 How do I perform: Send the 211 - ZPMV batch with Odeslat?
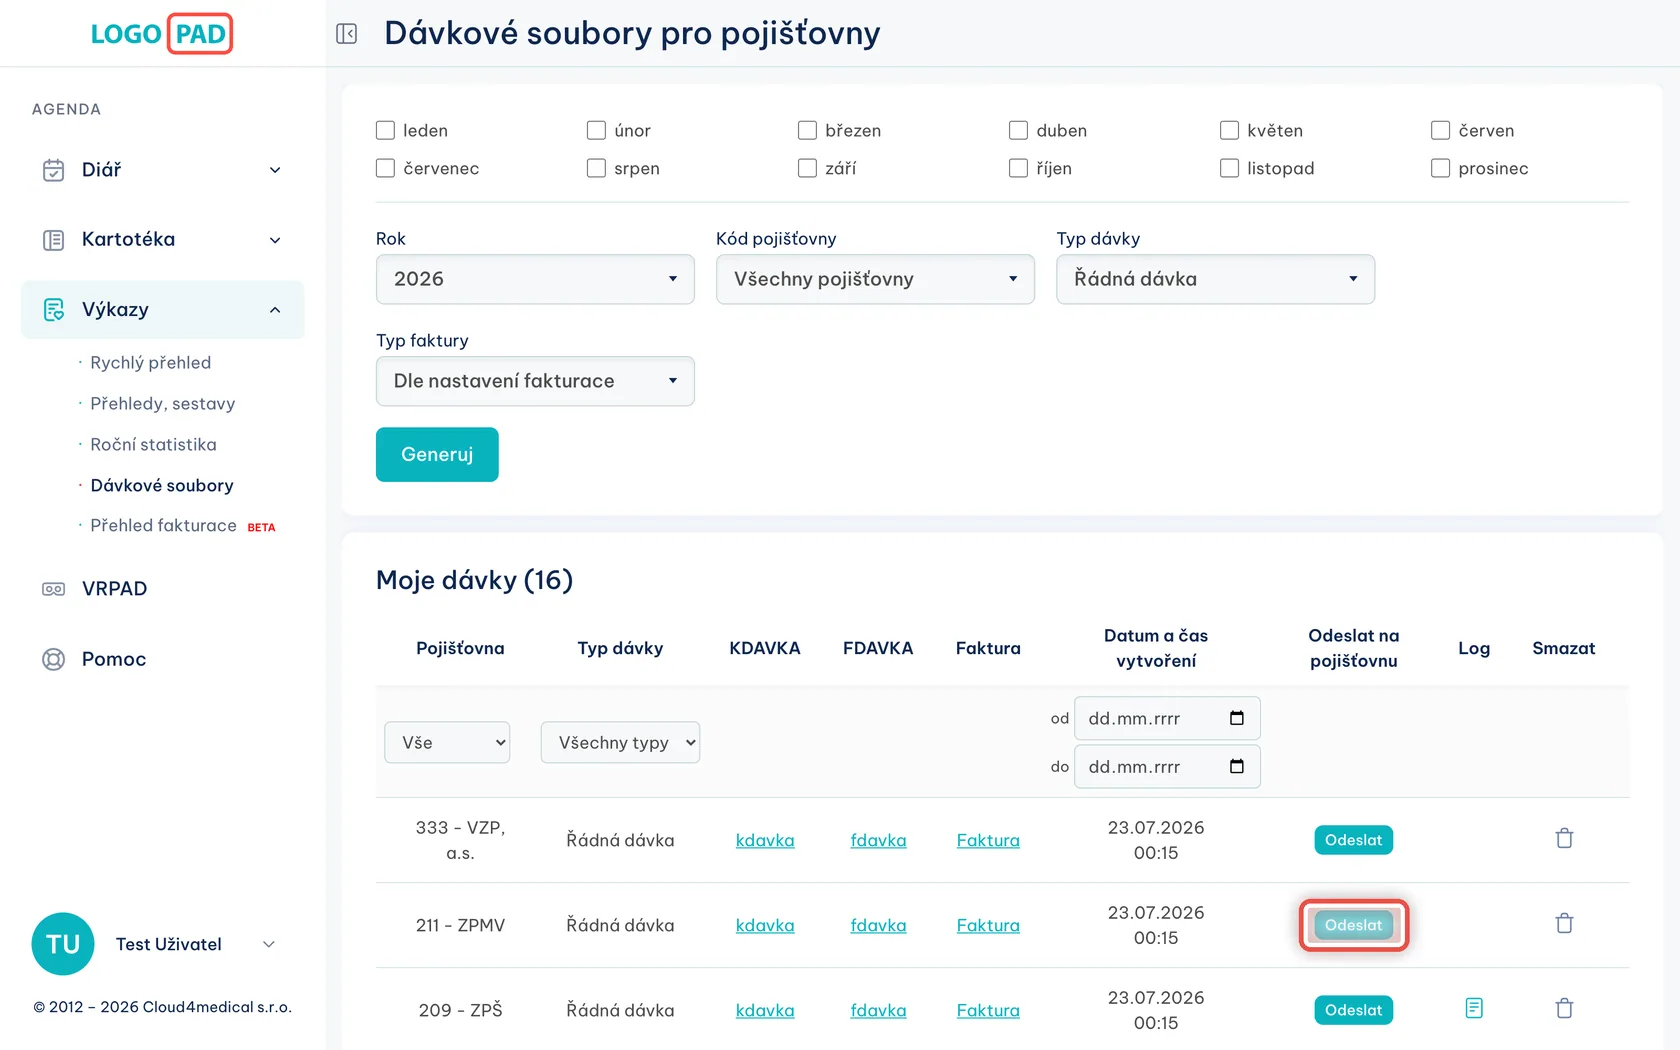(x=1353, y=925)
